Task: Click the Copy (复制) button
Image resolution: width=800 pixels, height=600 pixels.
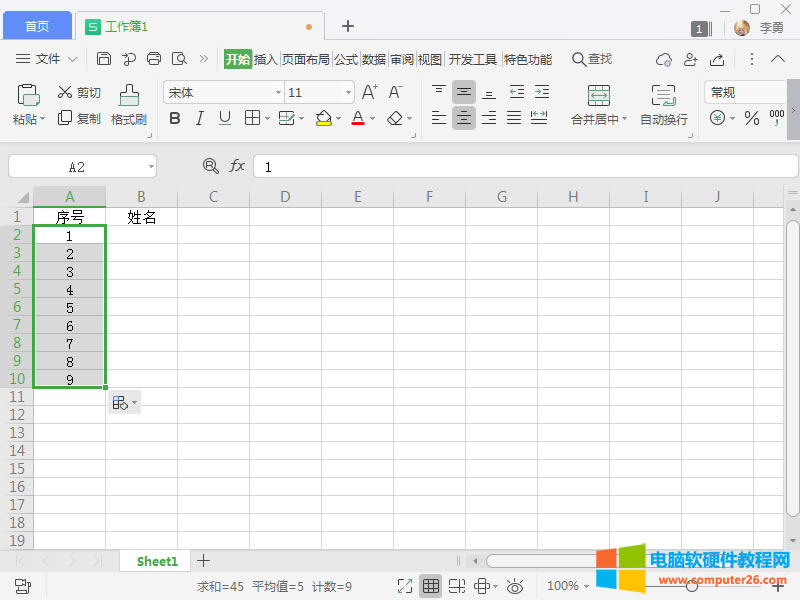Action: pyautogui.click(x=79, y=118)
